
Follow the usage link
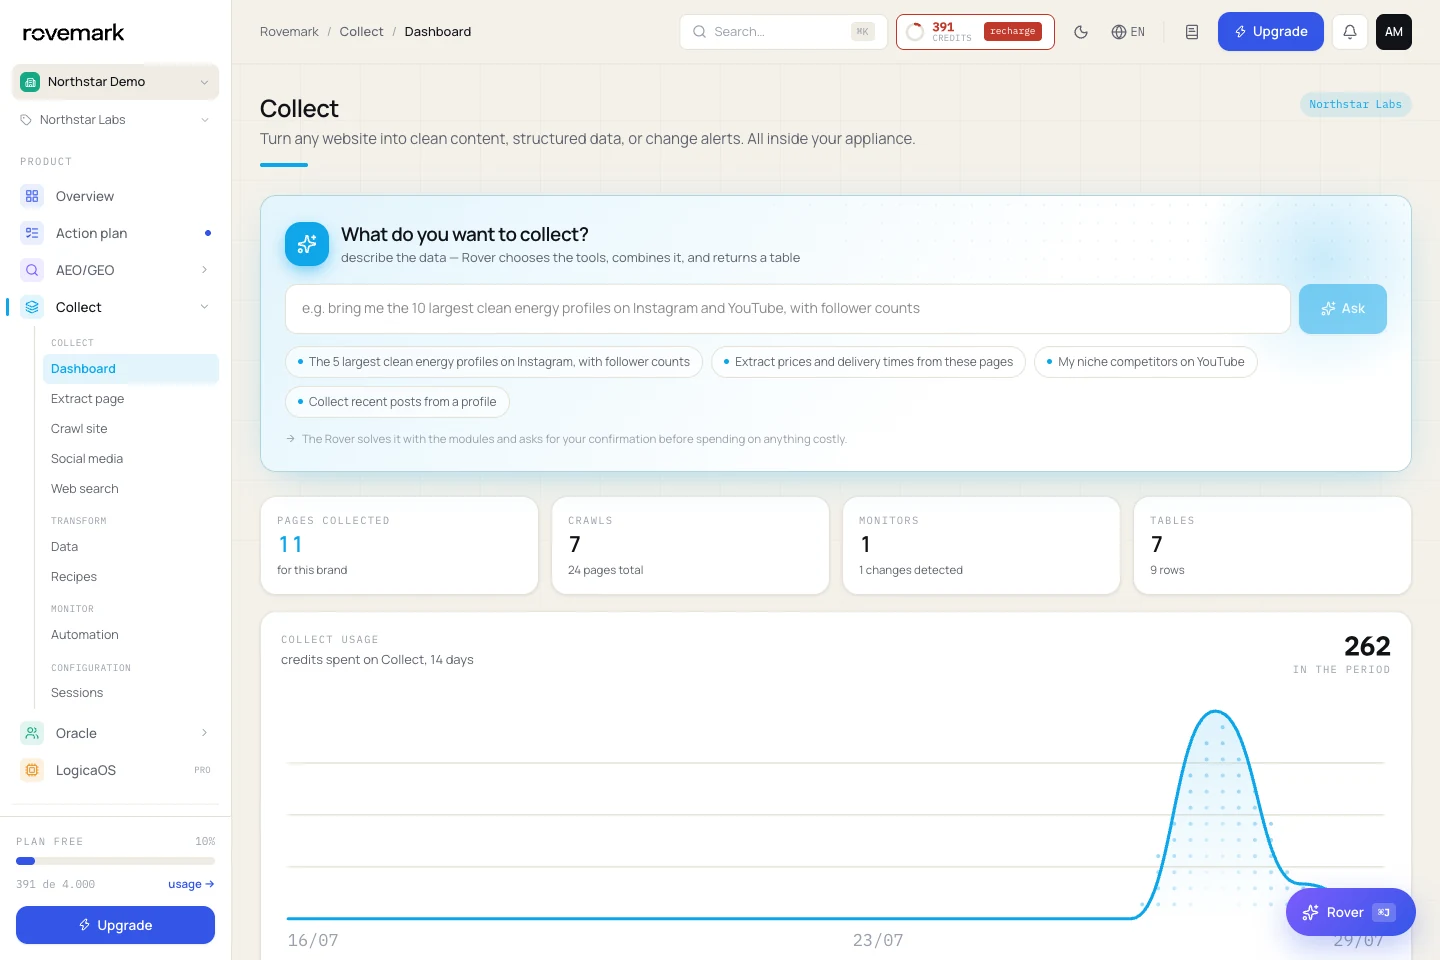191,884
